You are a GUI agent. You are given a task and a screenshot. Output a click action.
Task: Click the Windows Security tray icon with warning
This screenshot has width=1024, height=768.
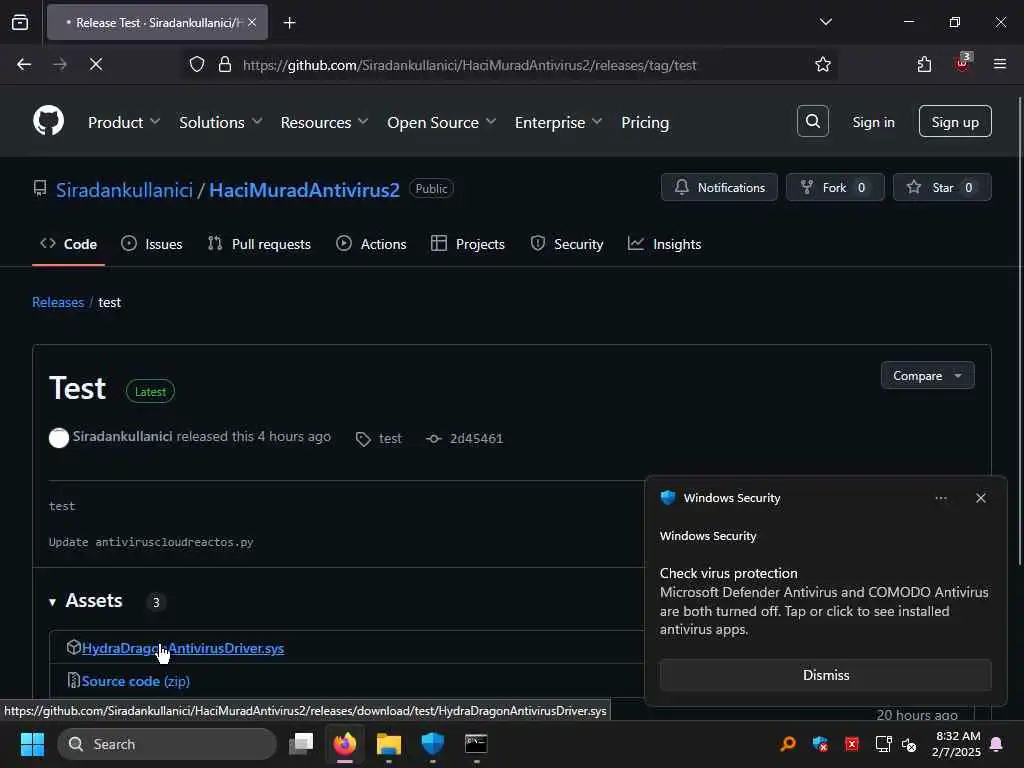tap(820, 744)
